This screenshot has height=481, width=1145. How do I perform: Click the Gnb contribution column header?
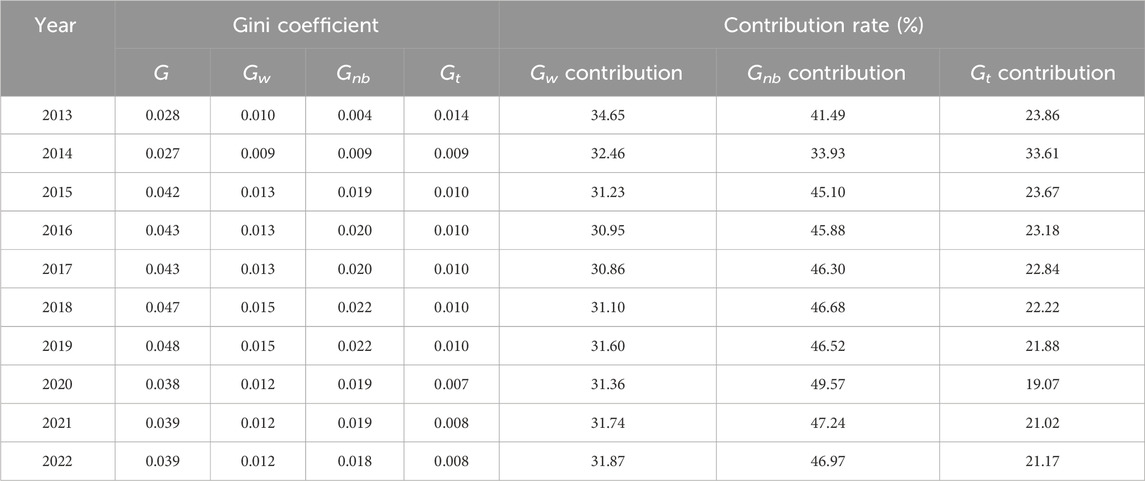827,72
